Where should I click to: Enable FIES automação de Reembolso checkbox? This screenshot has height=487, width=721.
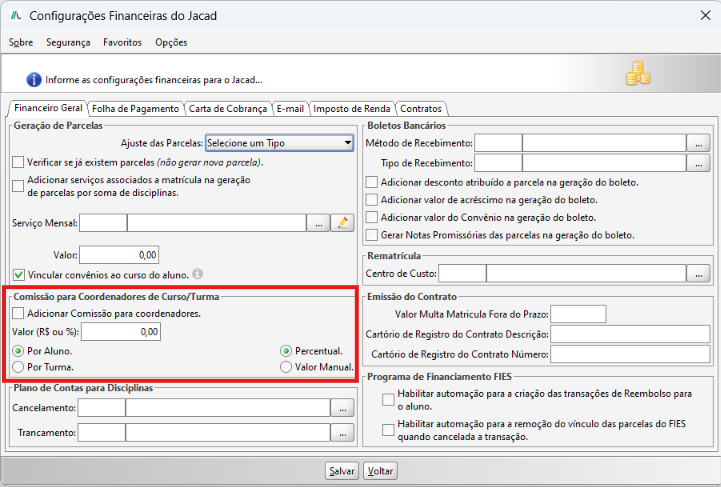point(388,399)
